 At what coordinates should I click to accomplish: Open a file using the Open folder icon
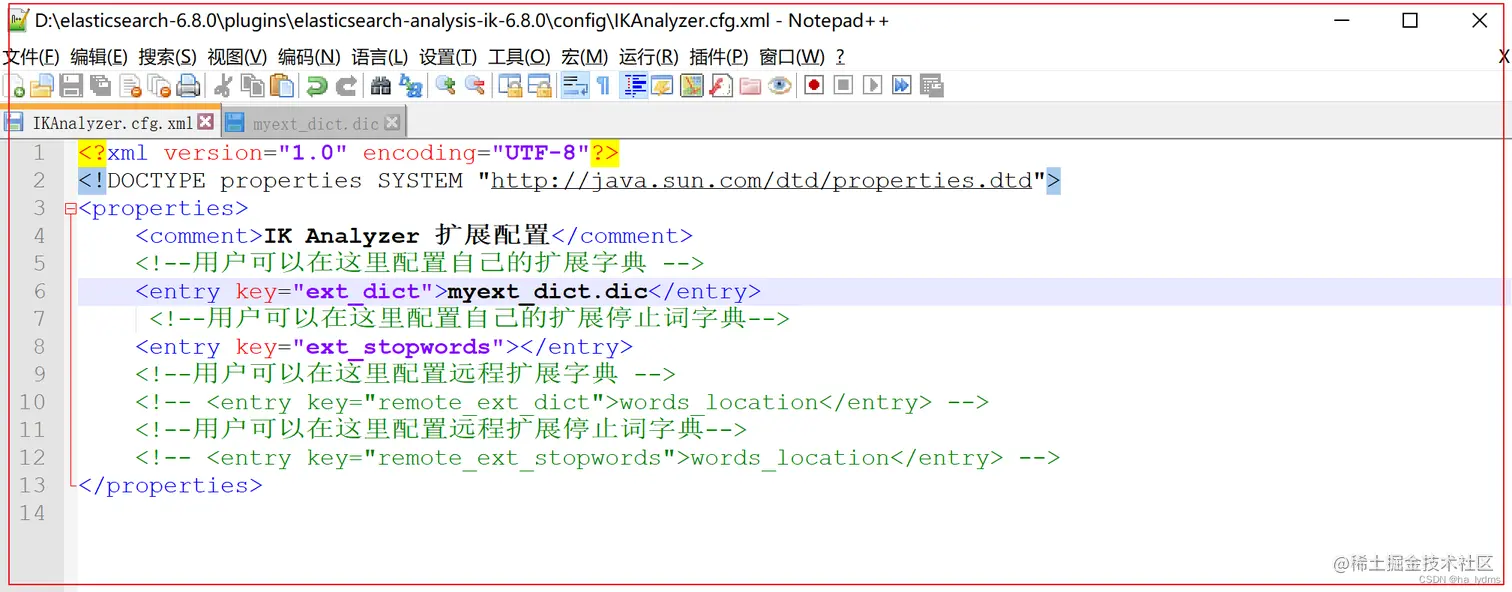(x=42, y=86)
